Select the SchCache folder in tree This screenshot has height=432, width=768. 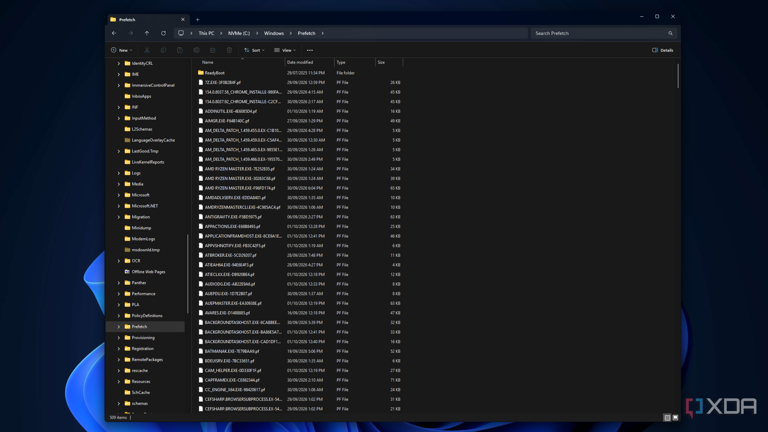(141, 392)
